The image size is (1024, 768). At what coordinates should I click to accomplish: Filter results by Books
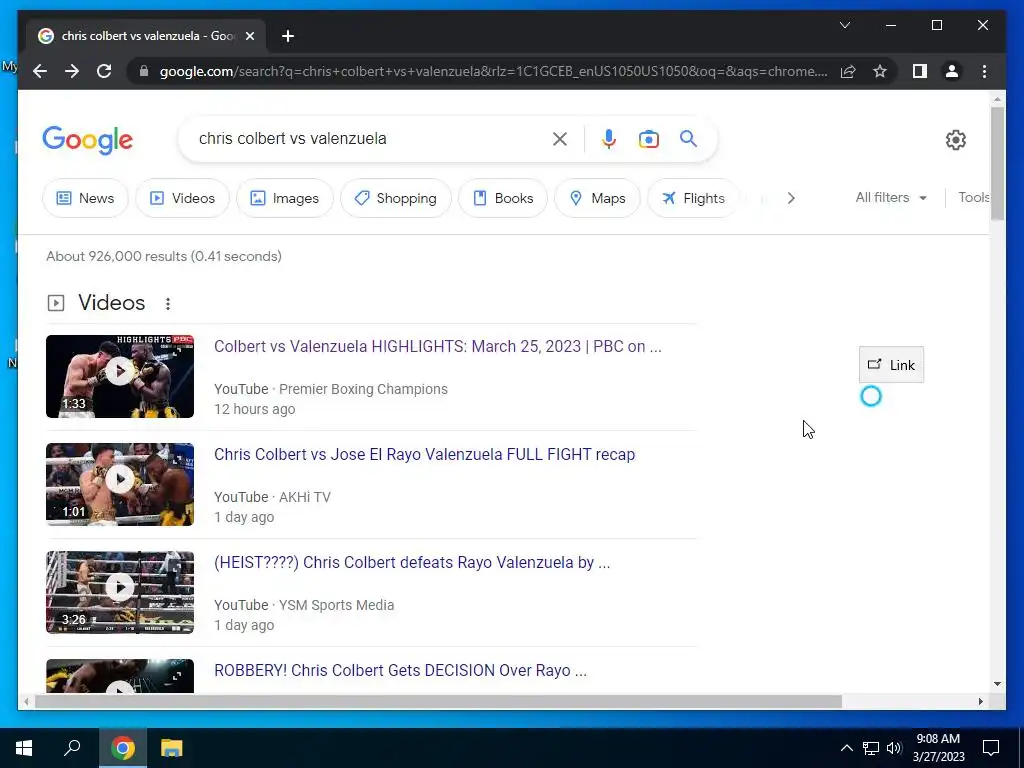coord(503,198)
